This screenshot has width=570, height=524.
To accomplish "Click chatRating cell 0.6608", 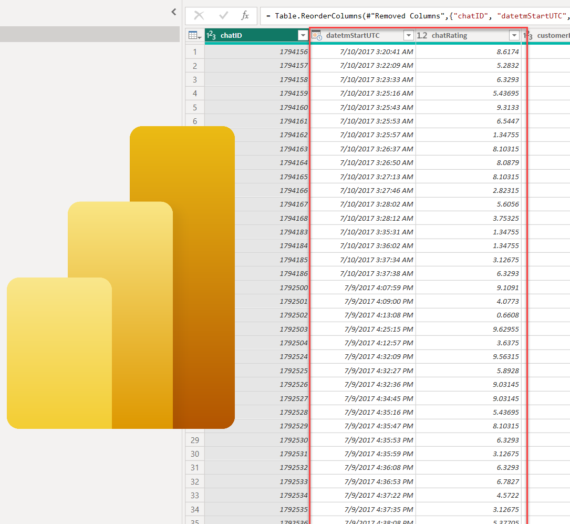I will click(x=468, y=315).
